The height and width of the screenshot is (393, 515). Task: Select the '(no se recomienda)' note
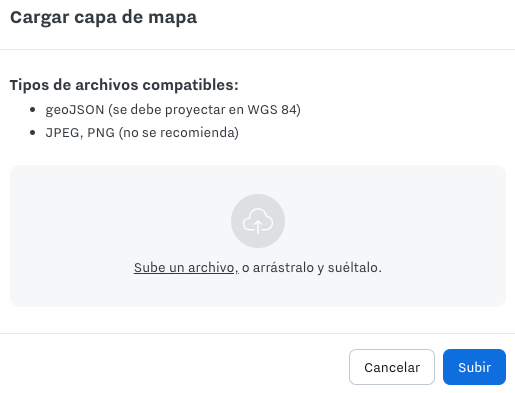pos(179,133)
